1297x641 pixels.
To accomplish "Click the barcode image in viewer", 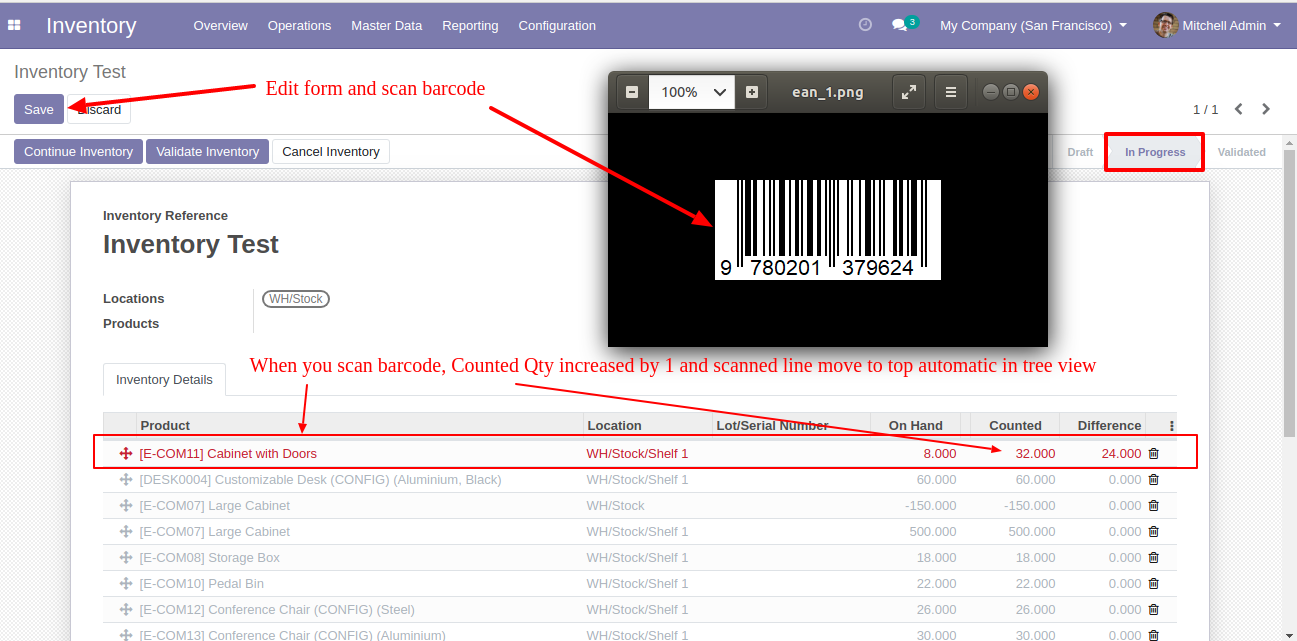I will (828, 230).
